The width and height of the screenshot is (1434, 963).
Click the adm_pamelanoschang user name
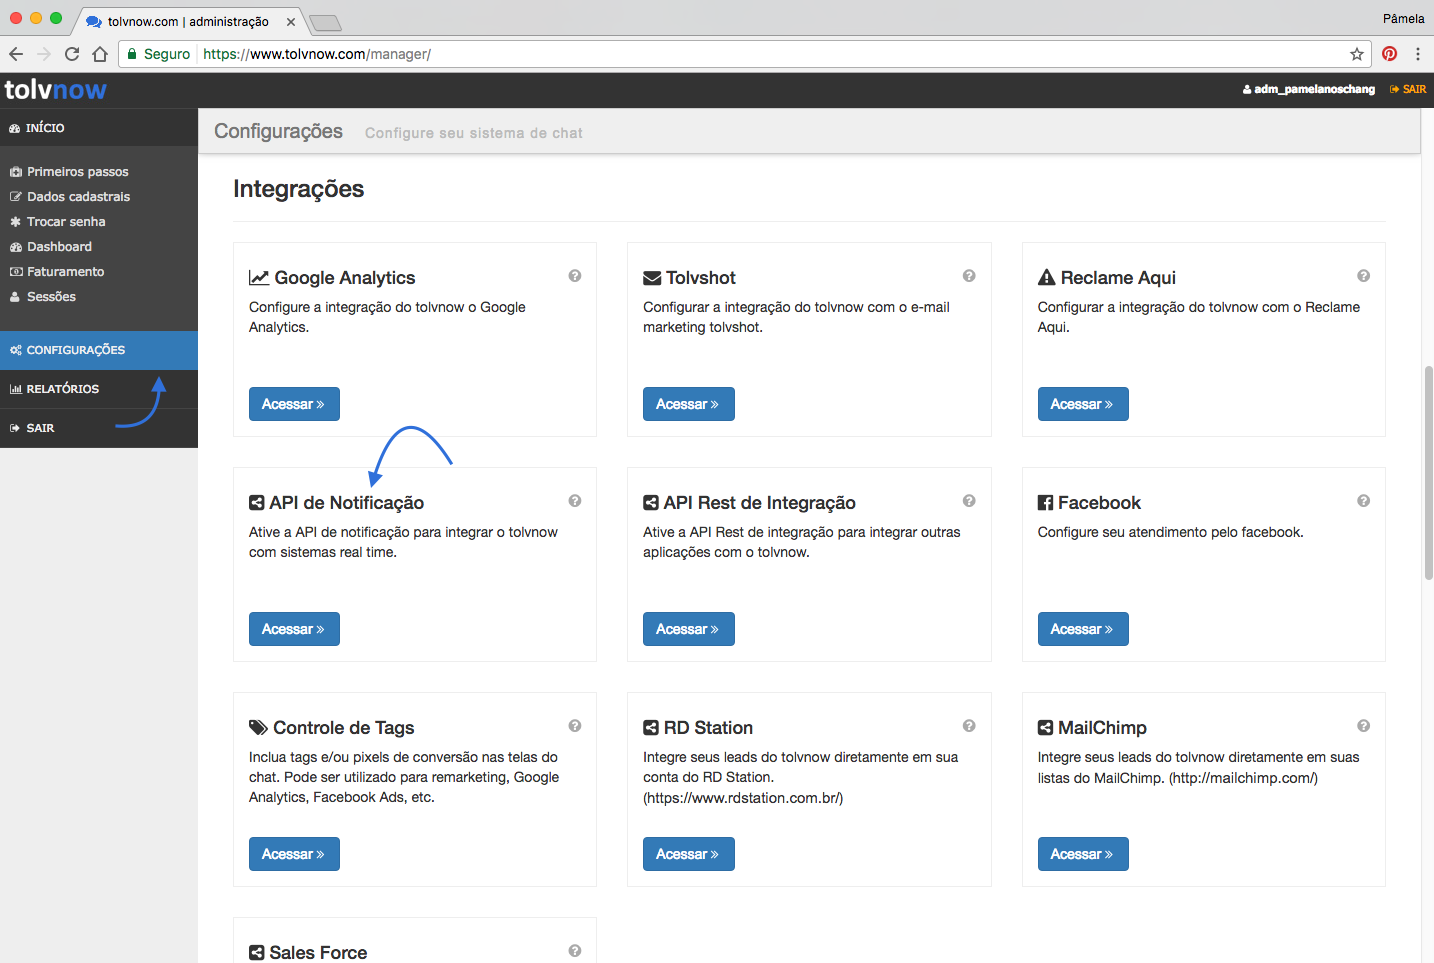1309,89
